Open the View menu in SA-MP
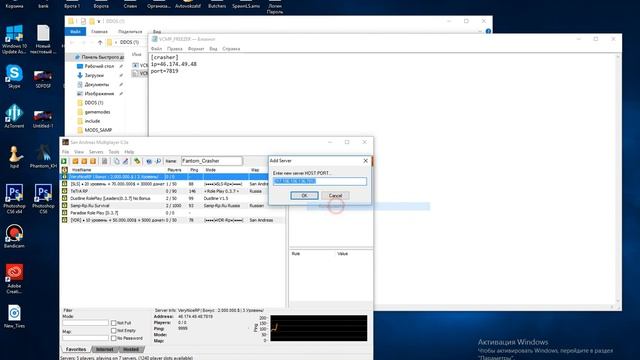Screen dimensions: 640x360 click(79, 152)
